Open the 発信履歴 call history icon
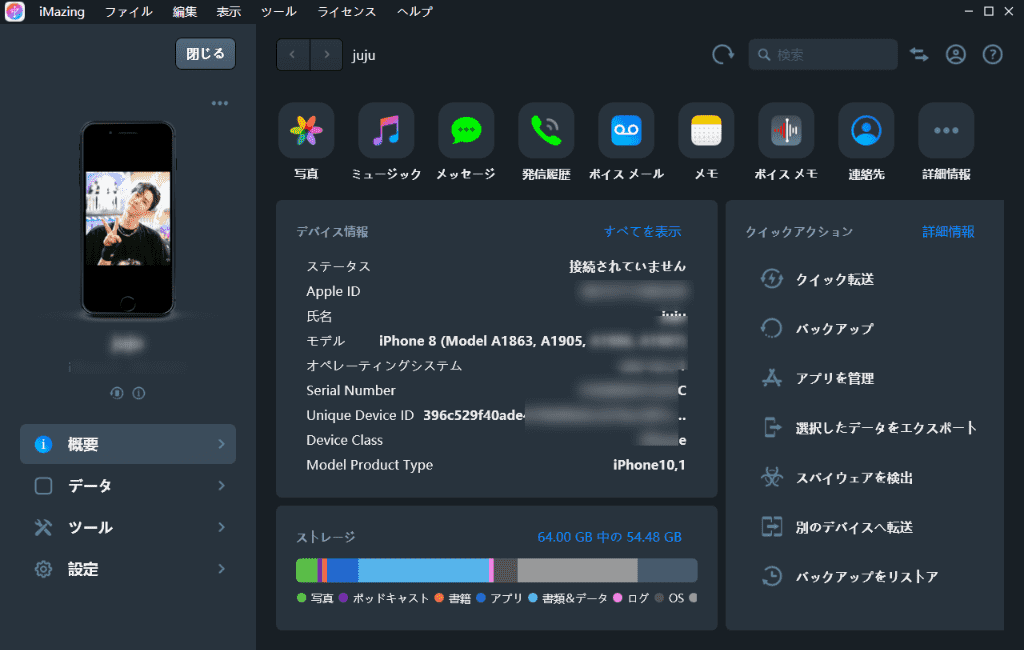 [x=546, y=131]
